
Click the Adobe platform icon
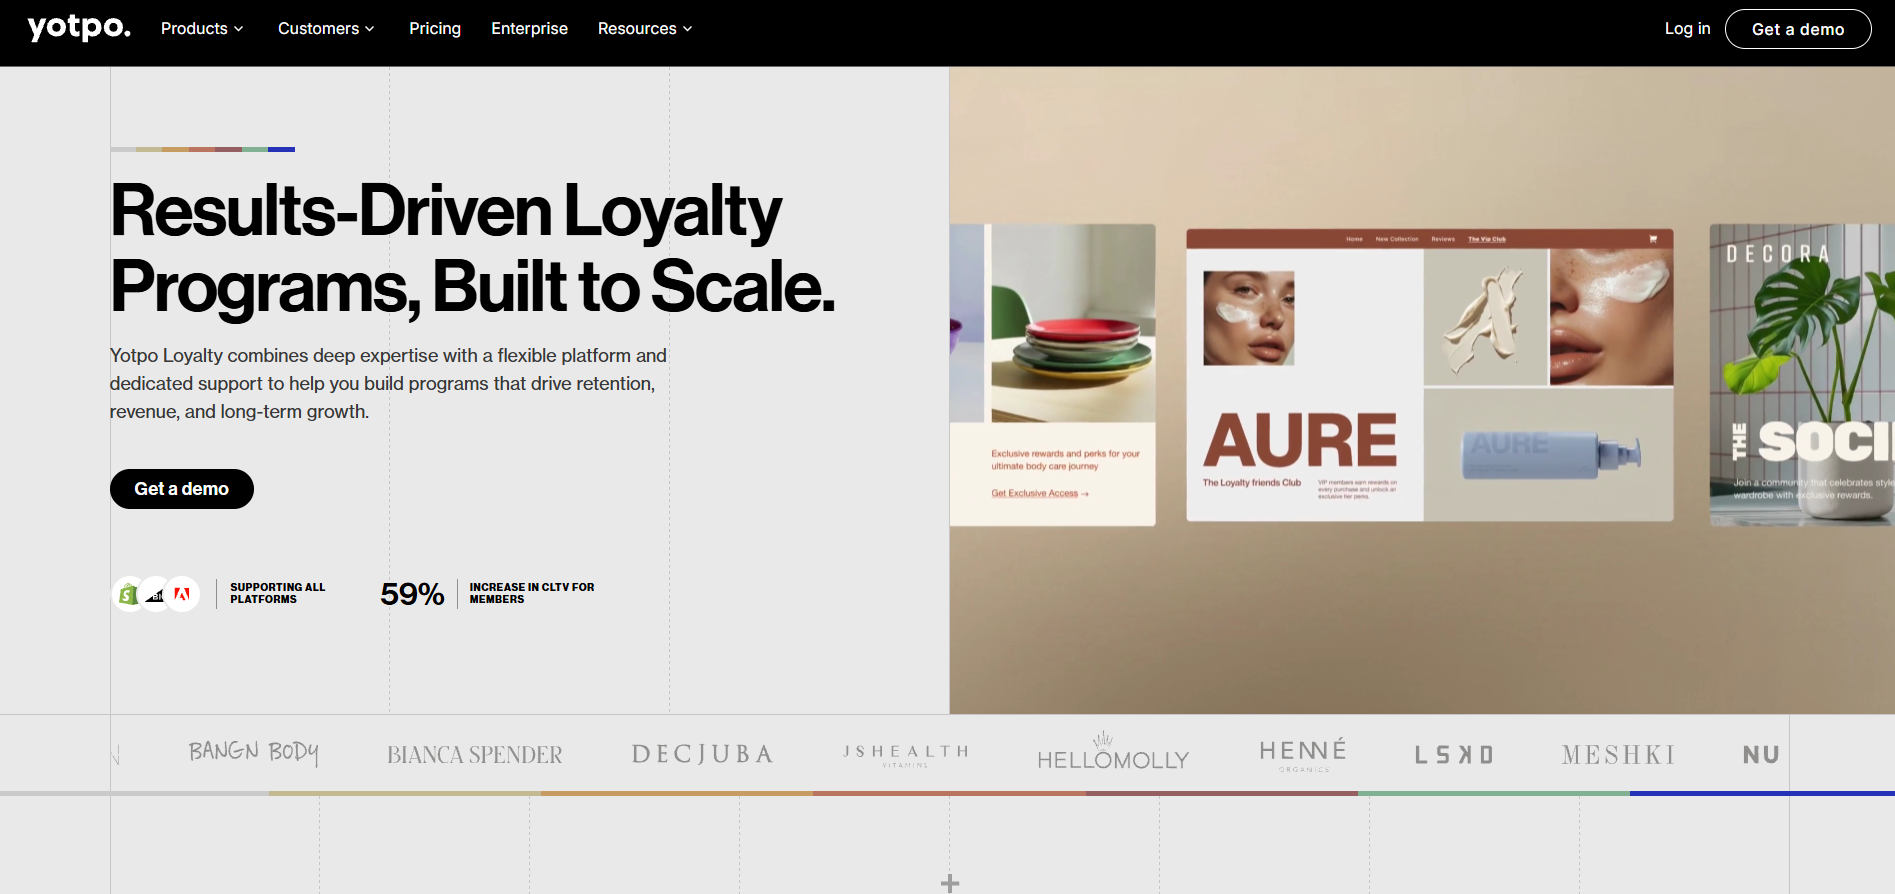[x=182, y=594]
